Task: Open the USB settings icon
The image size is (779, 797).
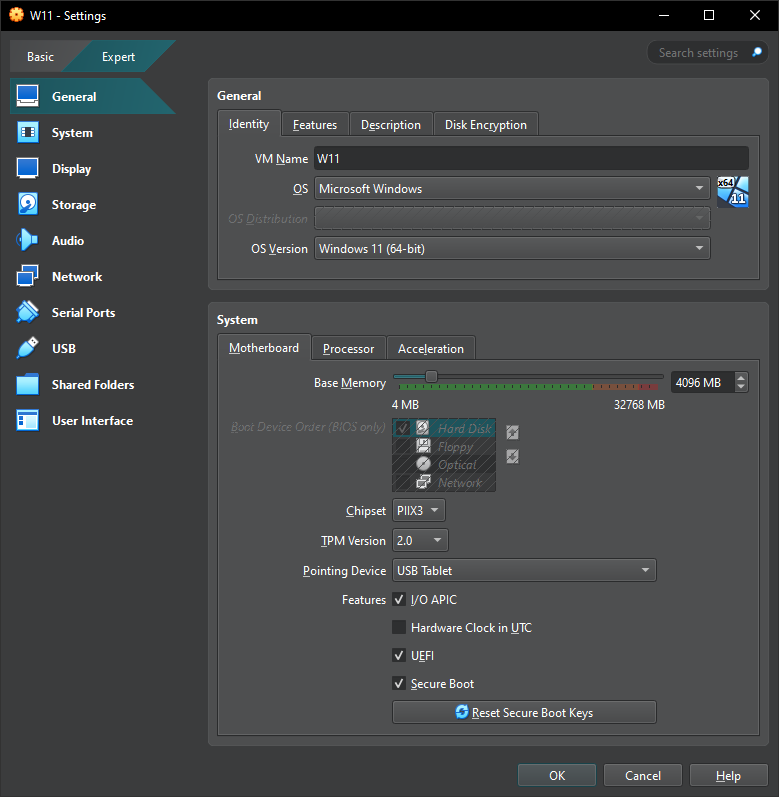Action: [x=28, y=349]
